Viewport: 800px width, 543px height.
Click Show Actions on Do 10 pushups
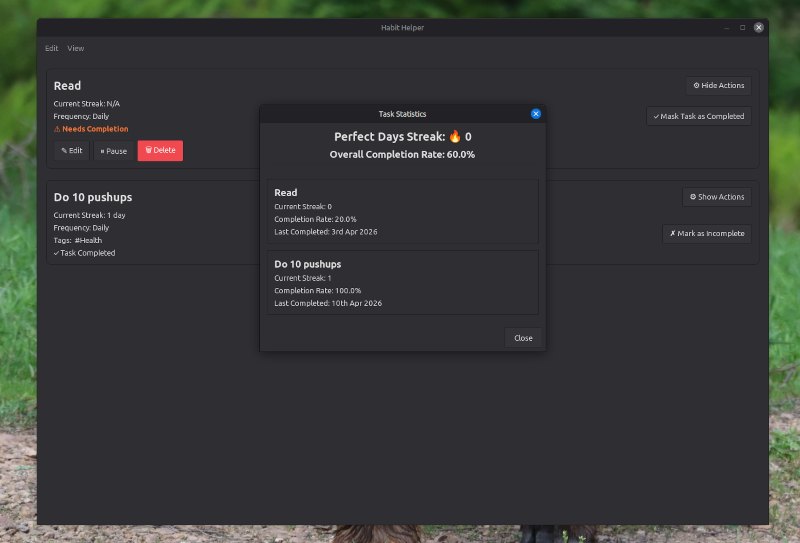click(x=717, y=197)
